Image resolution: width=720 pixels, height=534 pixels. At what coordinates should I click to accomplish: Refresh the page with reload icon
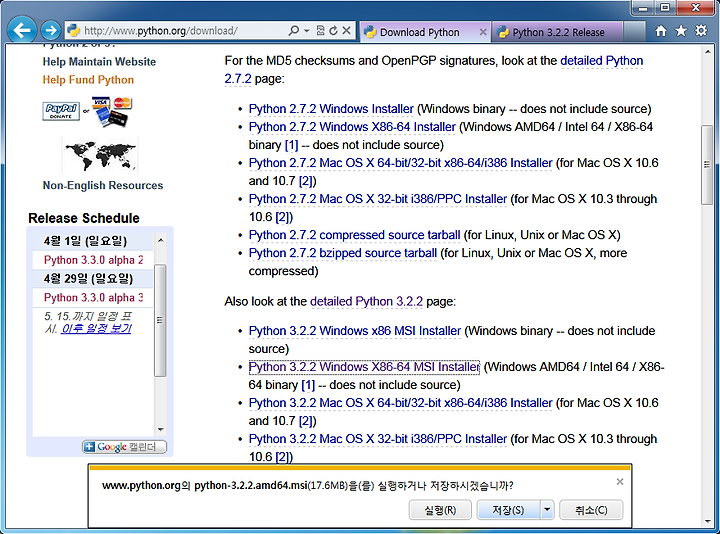[333, 30]
